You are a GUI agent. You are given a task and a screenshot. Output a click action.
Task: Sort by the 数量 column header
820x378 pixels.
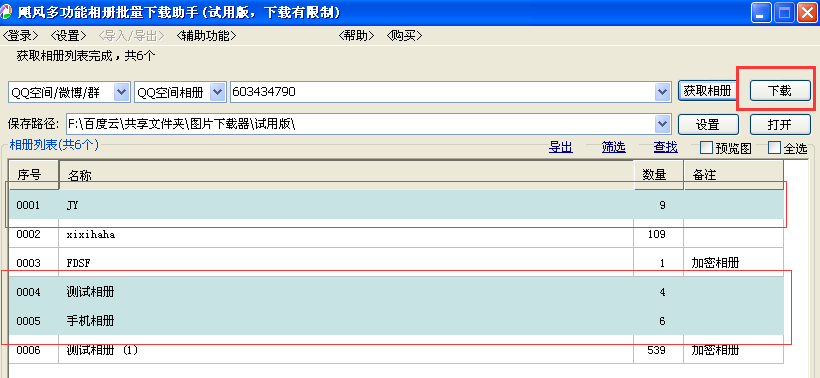pyautogui.click(x=658, y=175)
